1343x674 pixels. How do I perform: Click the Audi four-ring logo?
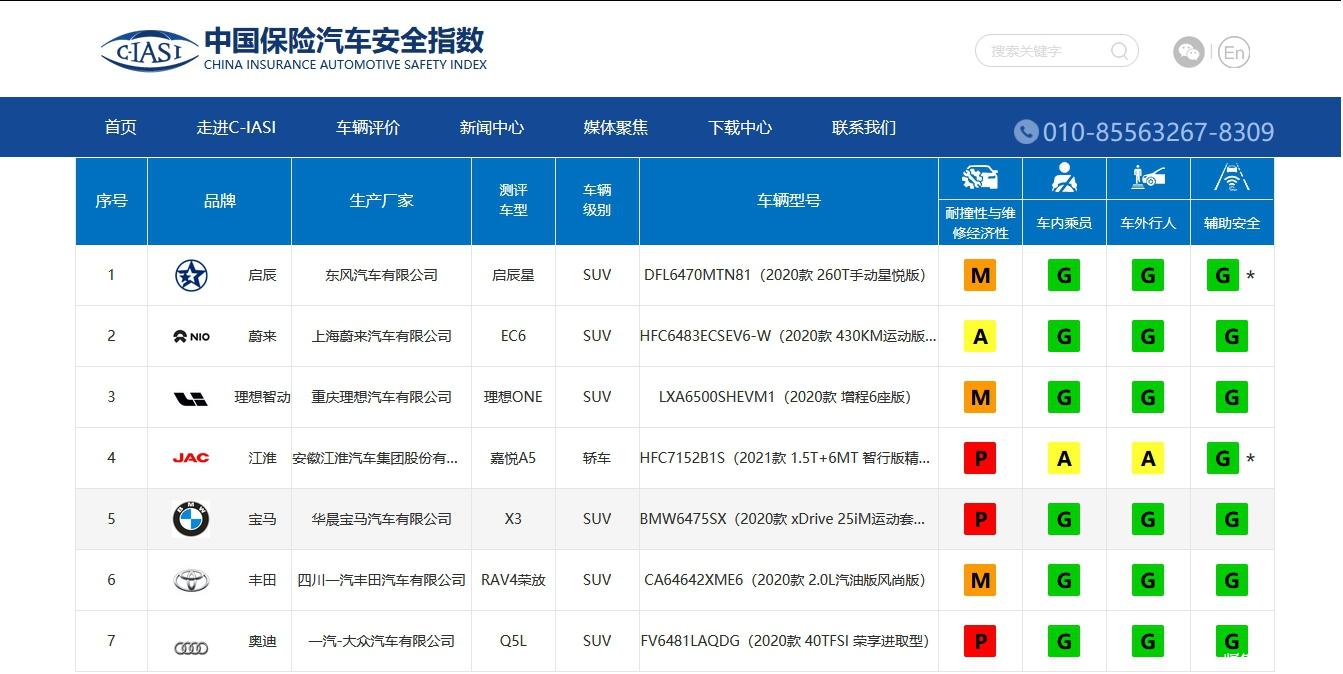click(191, 648)
